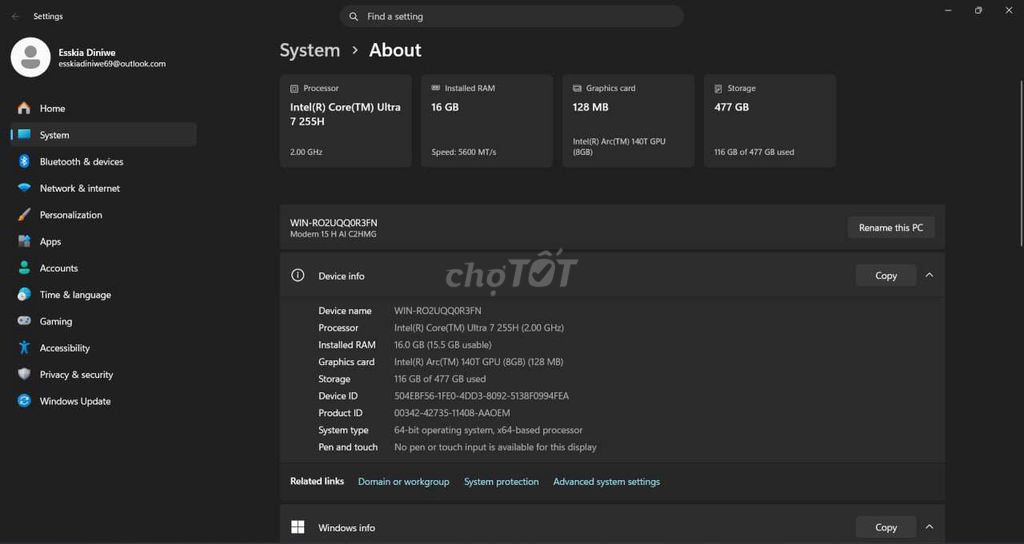This screenshot has height=544, width=1024.
Task: Click the user profile avatar picture
Action: [x=31, y=57]
